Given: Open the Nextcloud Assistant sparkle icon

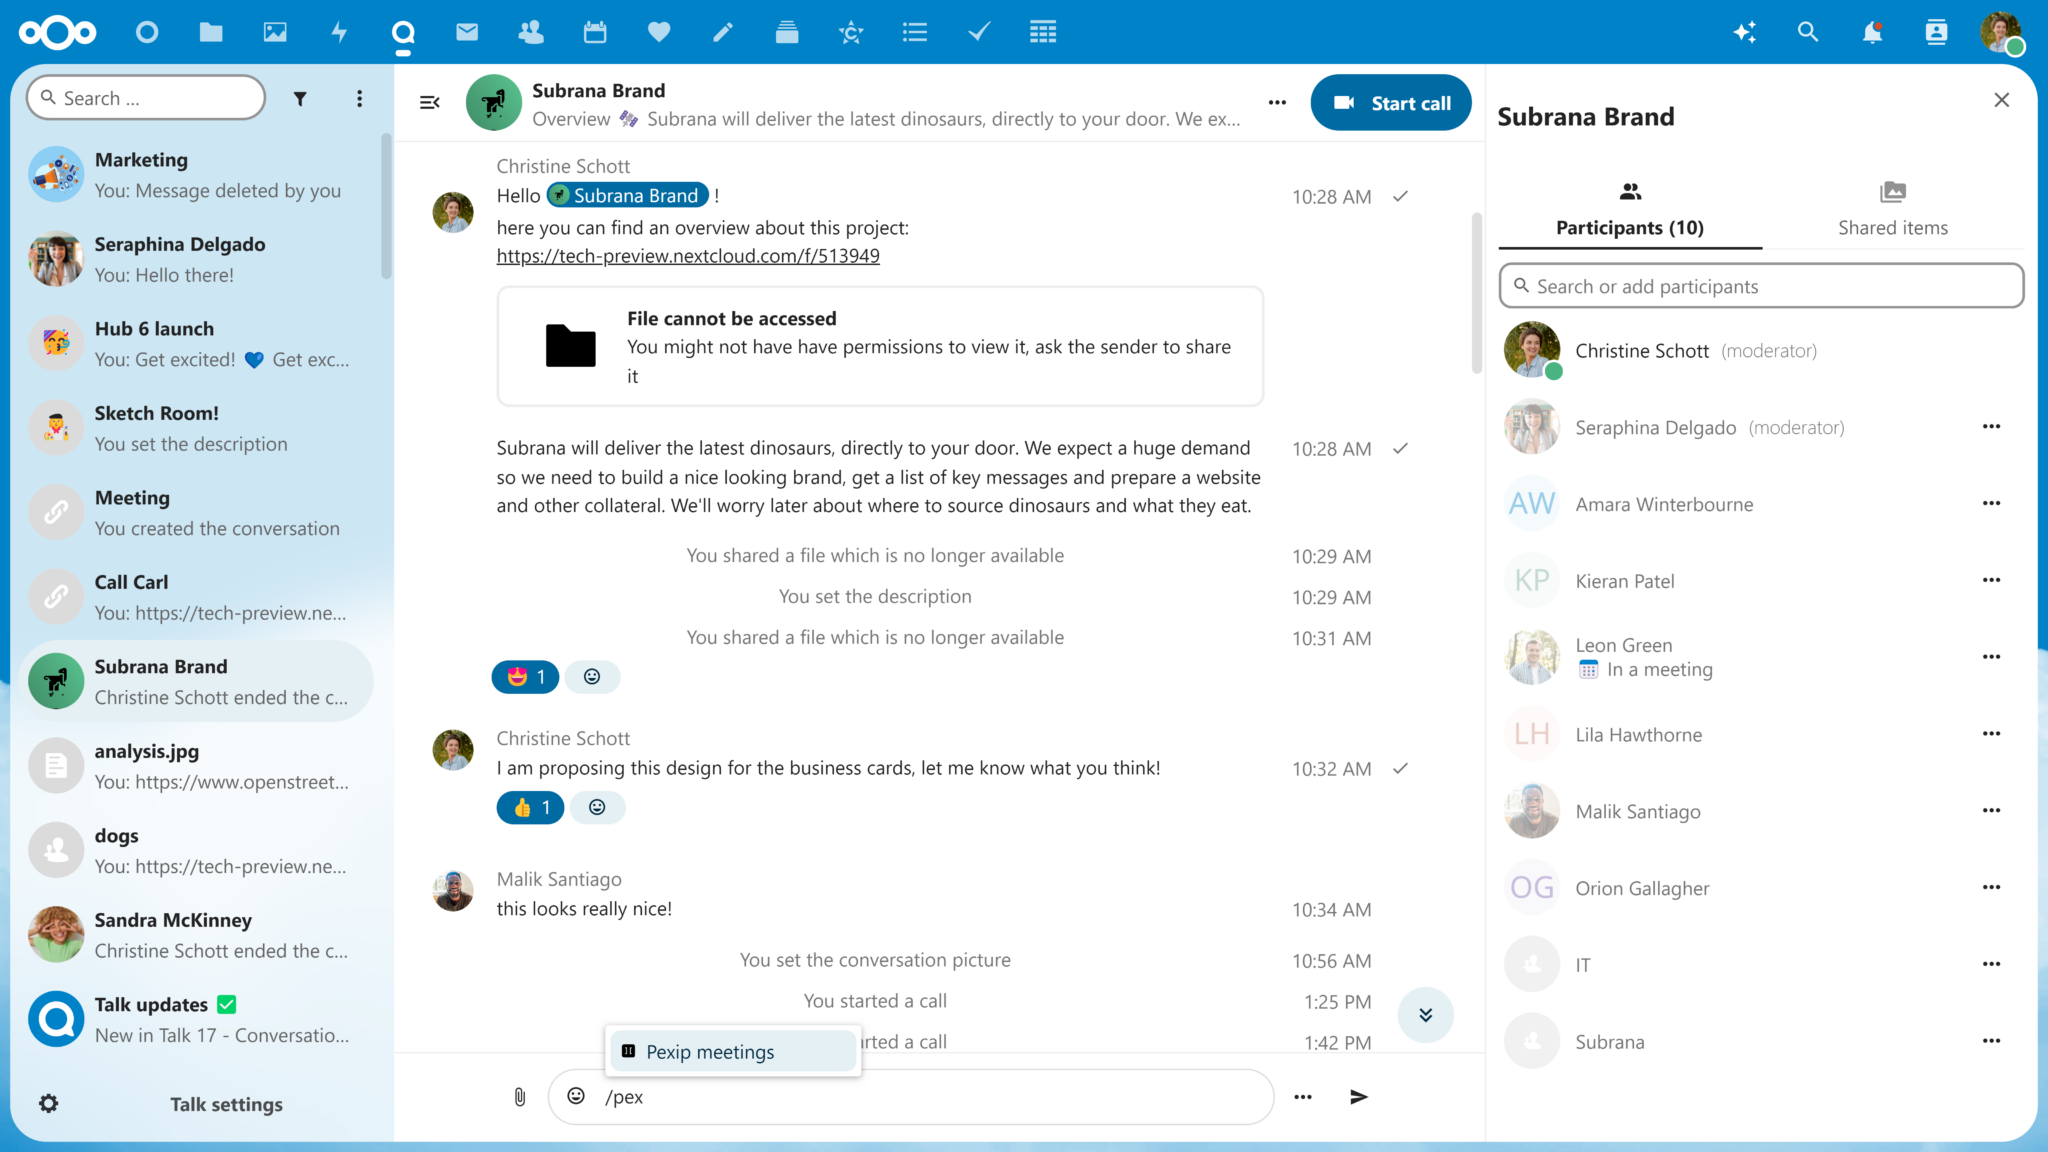Looking at the screenshot, I should [1745, 31].
